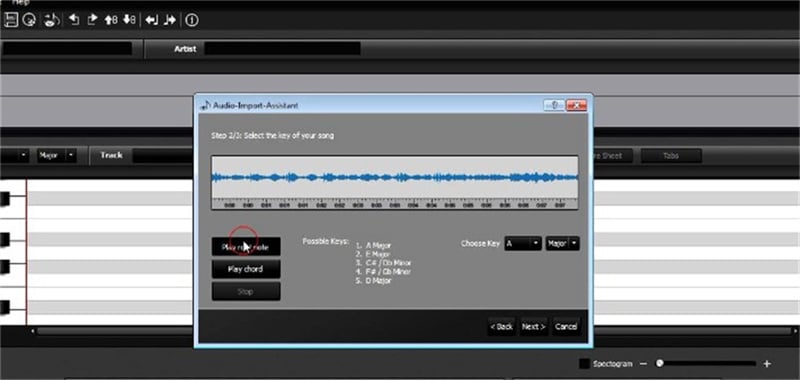This screenshot has width=800, height=380.
Task: Open the Help menu
Action: point(20,2)
